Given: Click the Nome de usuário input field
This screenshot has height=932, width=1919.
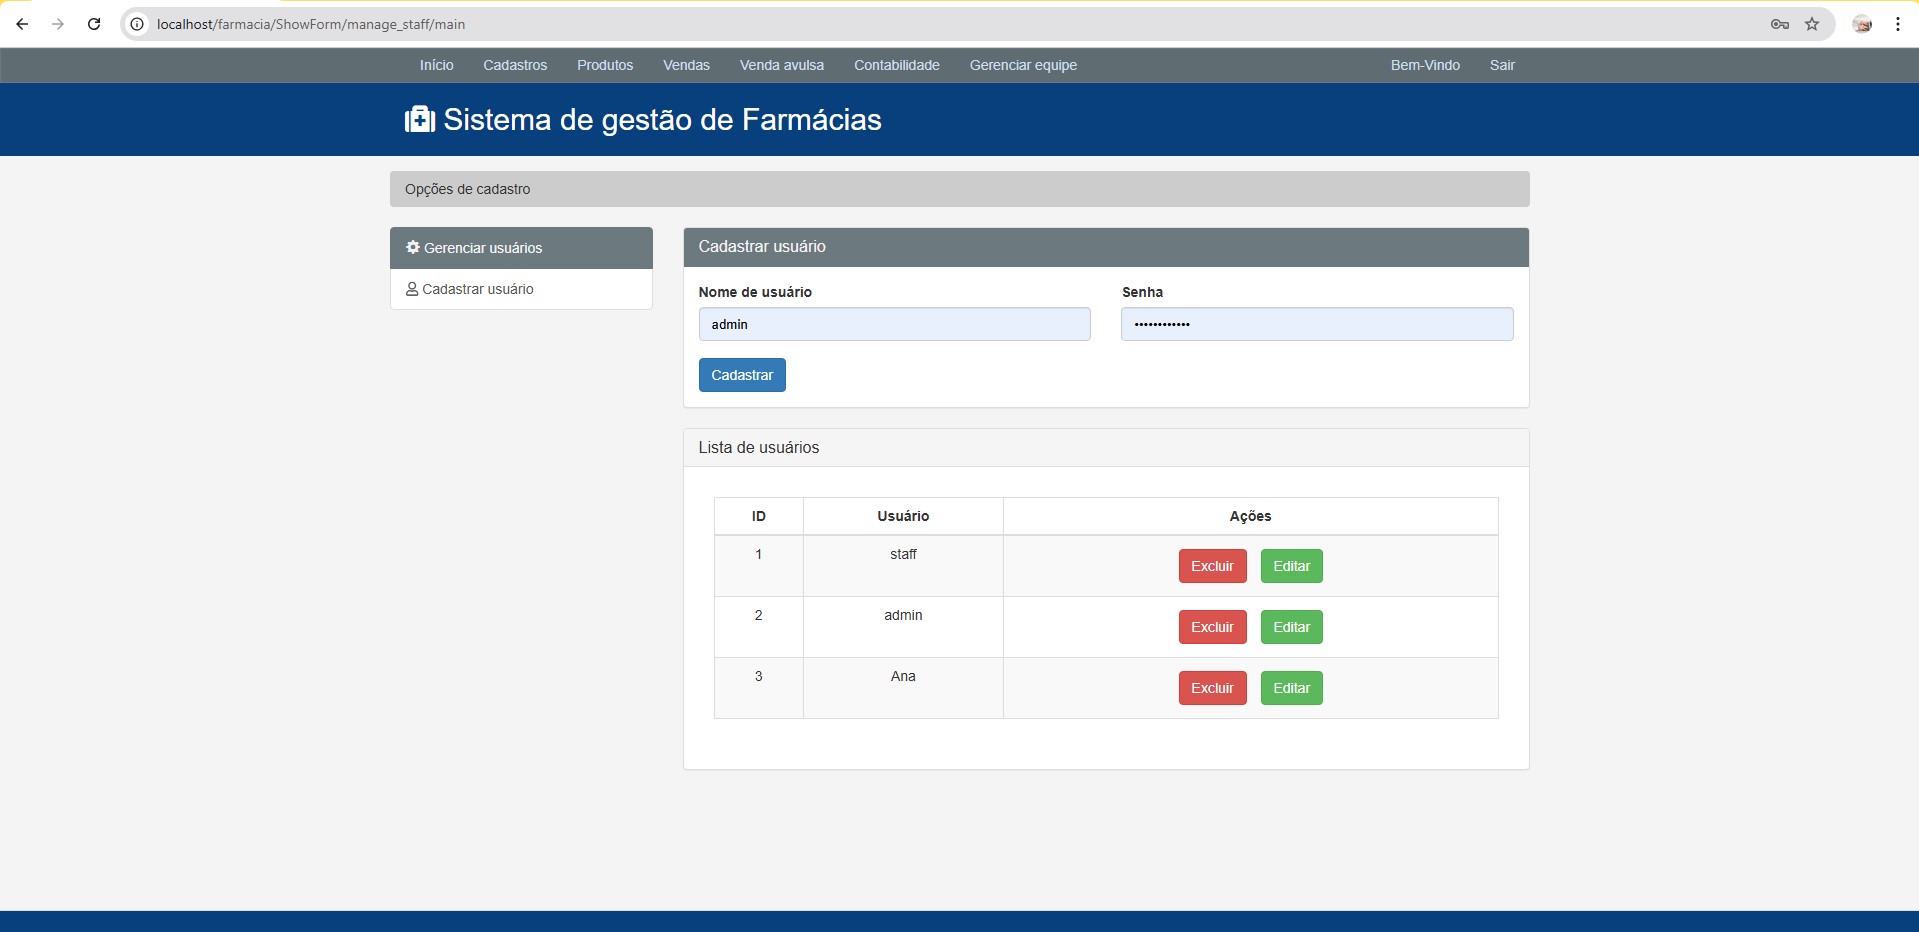Looking at the screenshot, I should 894,324.
